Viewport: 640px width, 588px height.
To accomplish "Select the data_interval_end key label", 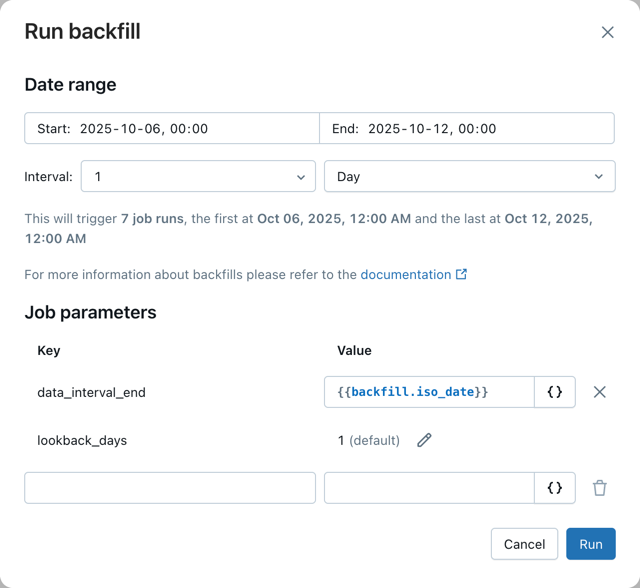I will (x=91, y=392).
